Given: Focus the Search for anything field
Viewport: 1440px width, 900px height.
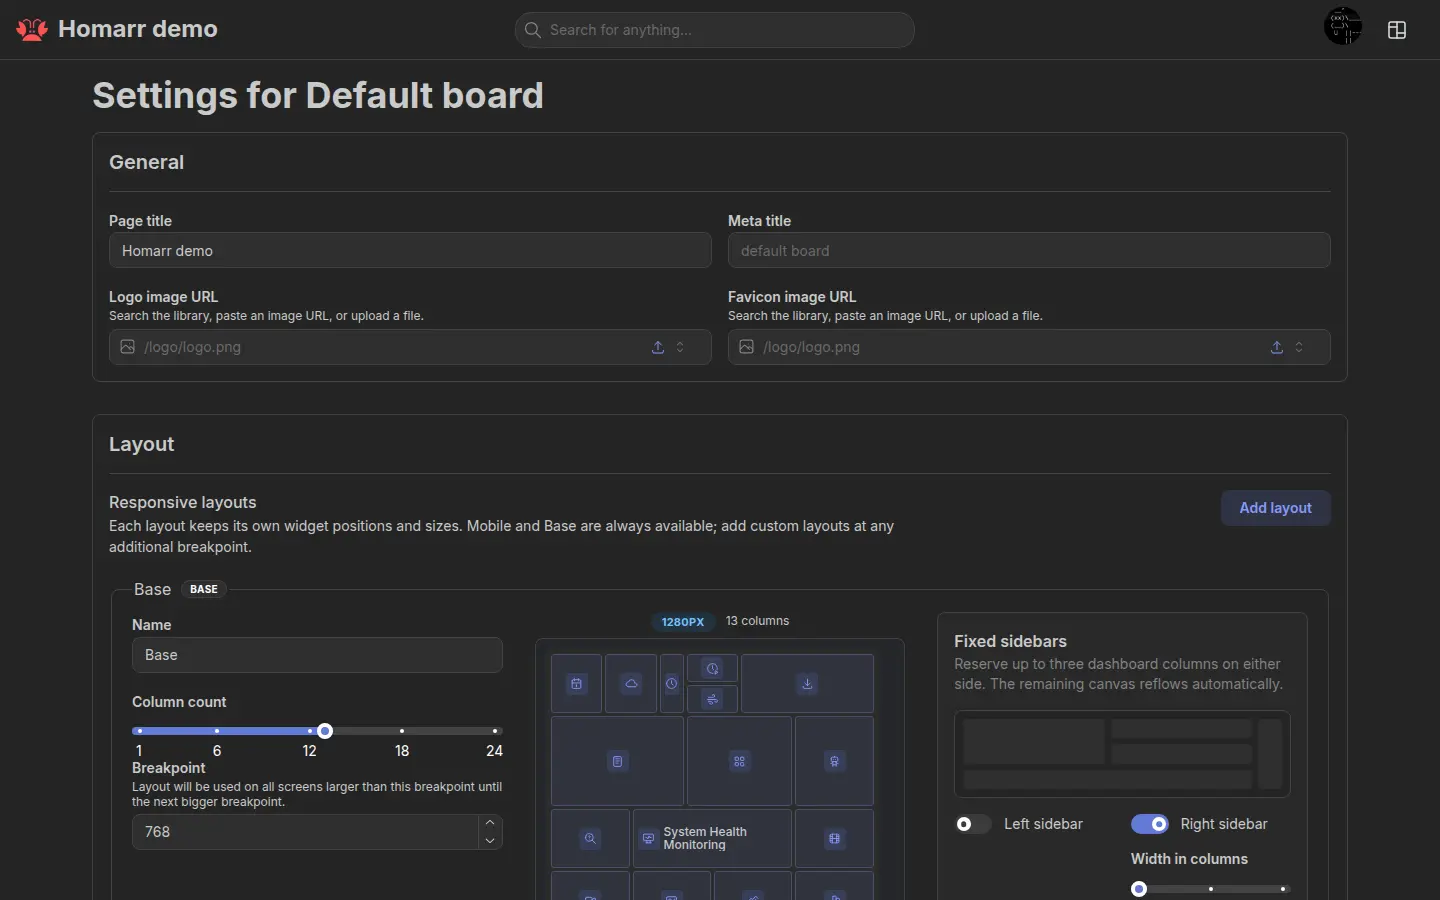Looking at the screenshot, I should (x=714, y=30).
